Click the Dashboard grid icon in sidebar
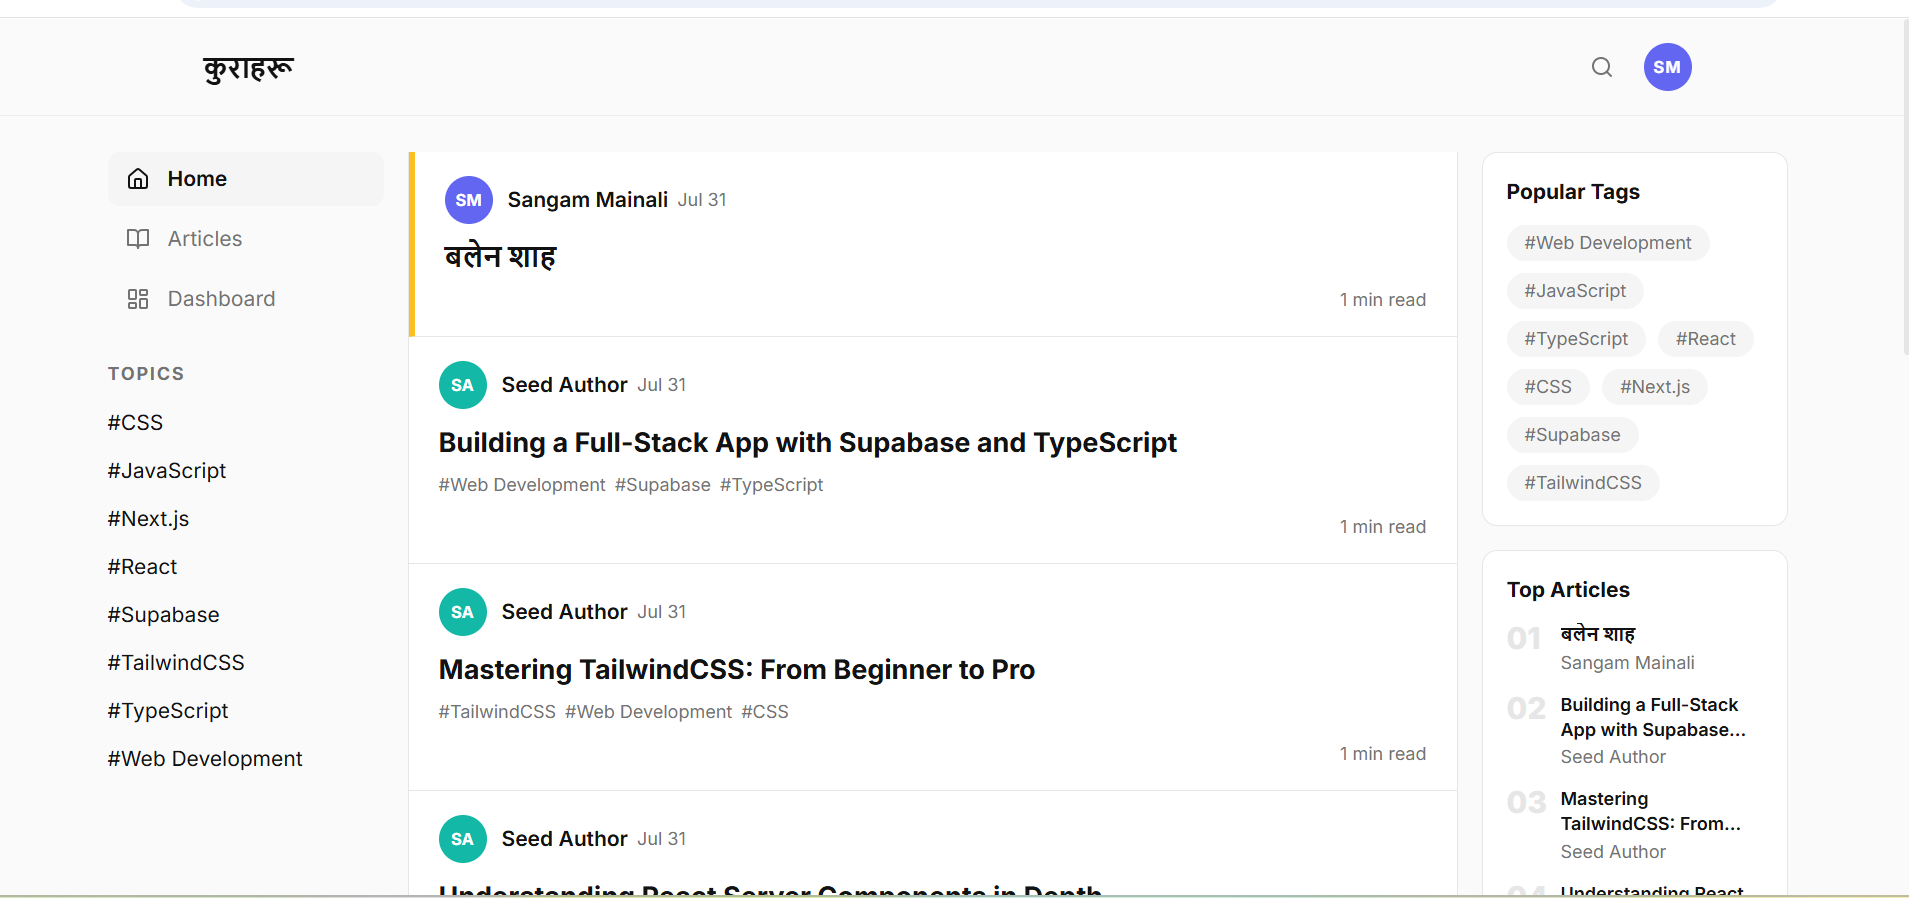Screen dimensions: 1909x898 tap(138, 299)
